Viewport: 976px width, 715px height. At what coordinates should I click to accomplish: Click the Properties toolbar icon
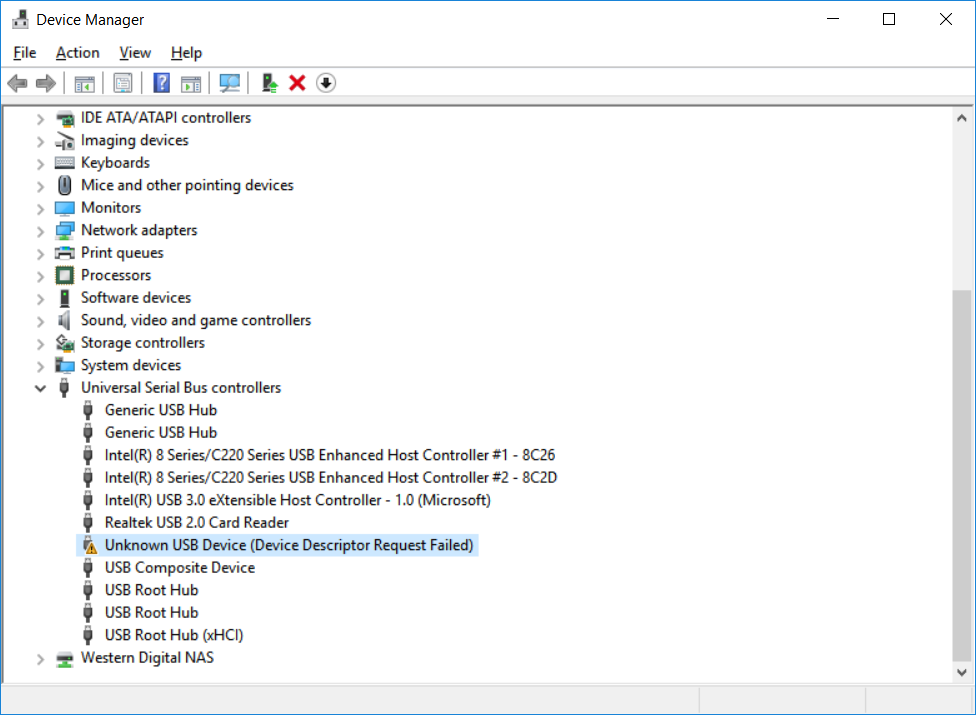tap(123, 83)
